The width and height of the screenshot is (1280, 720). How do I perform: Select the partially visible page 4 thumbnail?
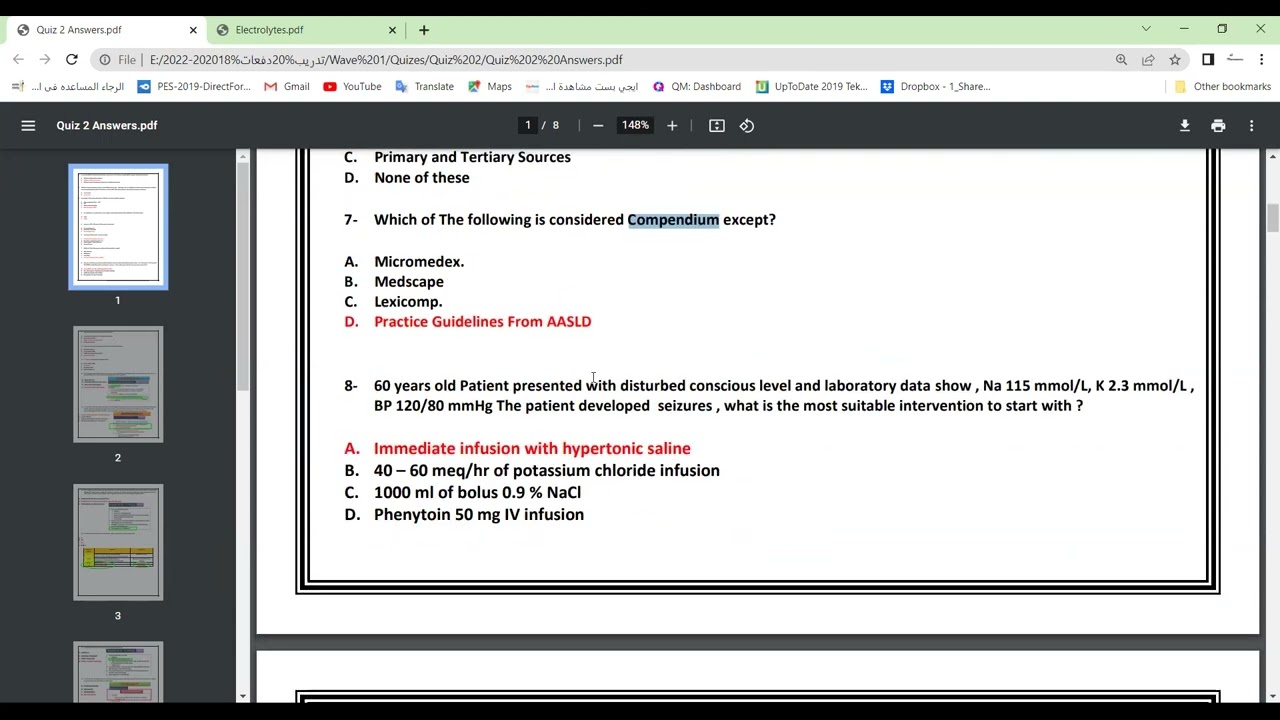[118, 672]
